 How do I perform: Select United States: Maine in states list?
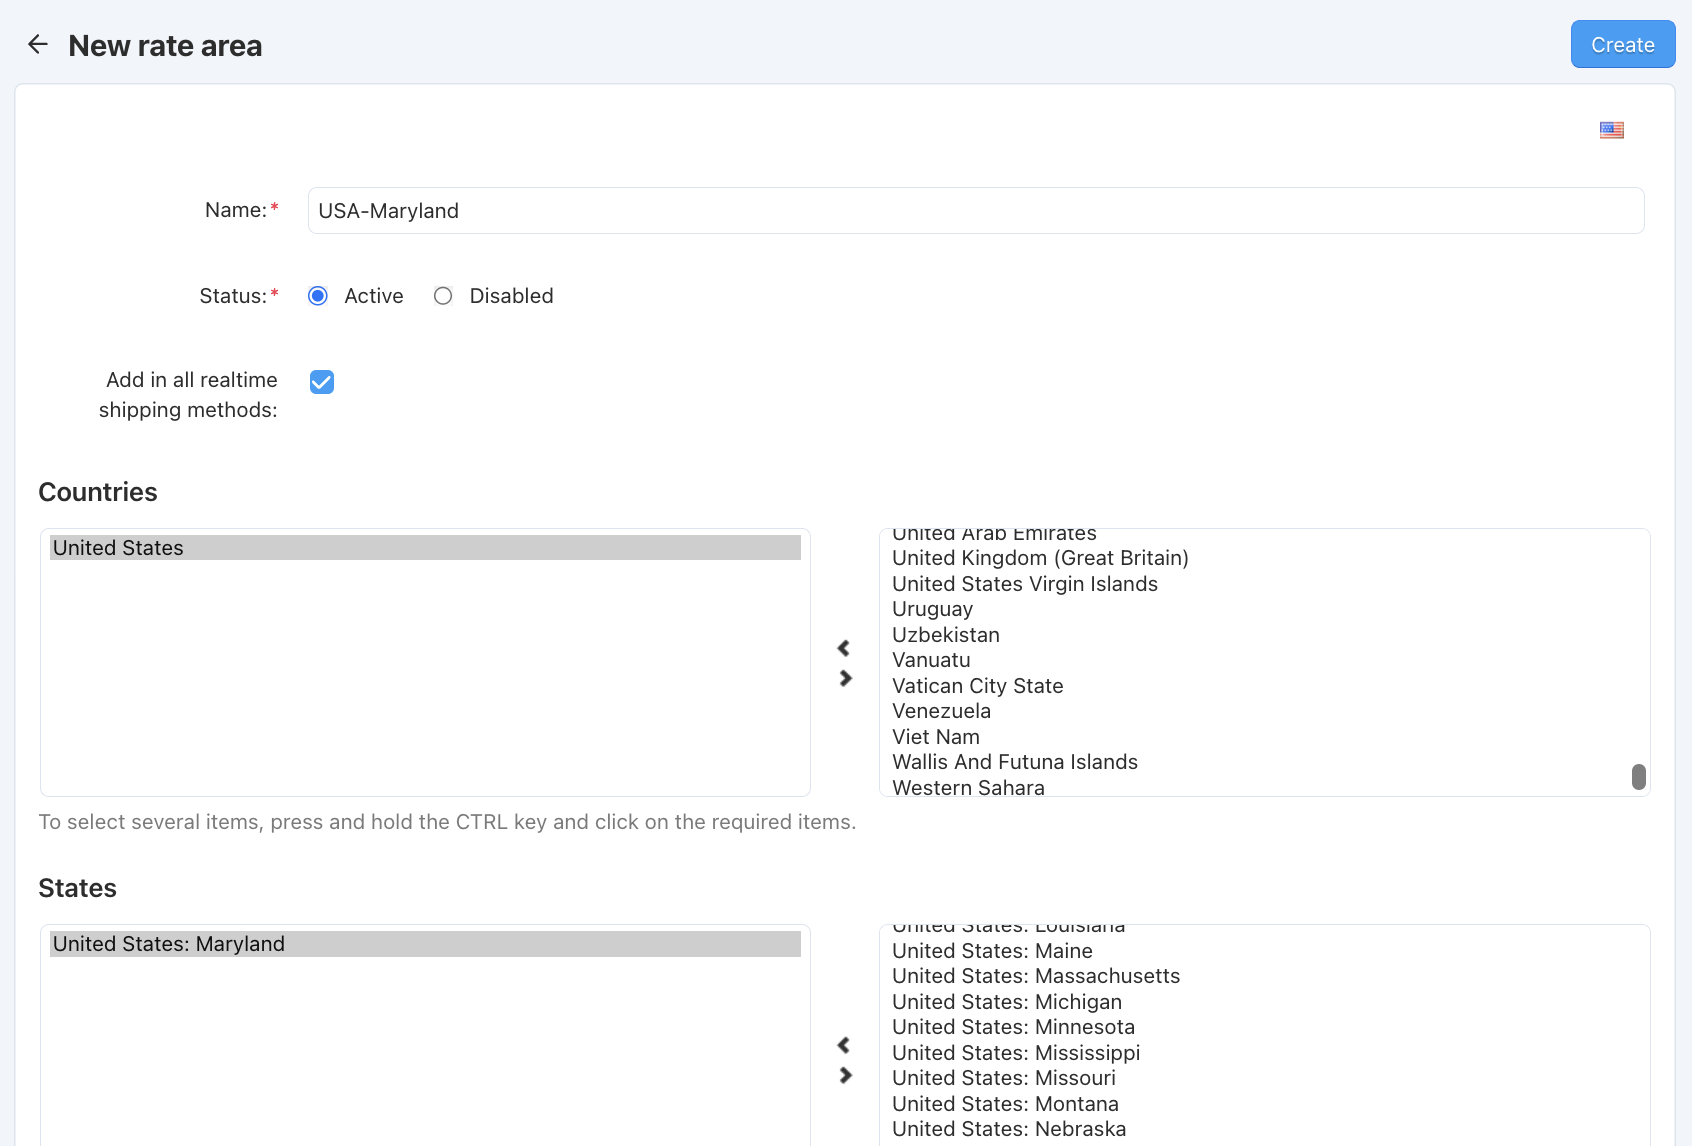(x=992, y=951)
